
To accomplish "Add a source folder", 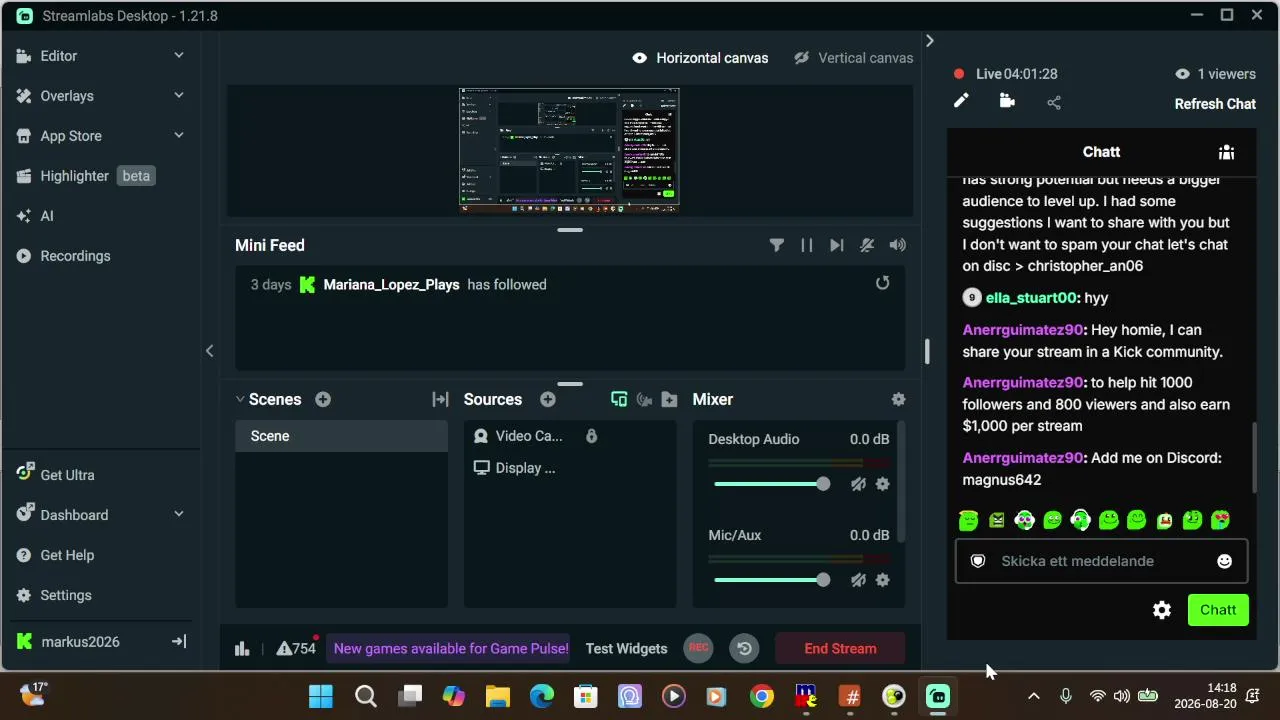I will [x=670, y=399].
